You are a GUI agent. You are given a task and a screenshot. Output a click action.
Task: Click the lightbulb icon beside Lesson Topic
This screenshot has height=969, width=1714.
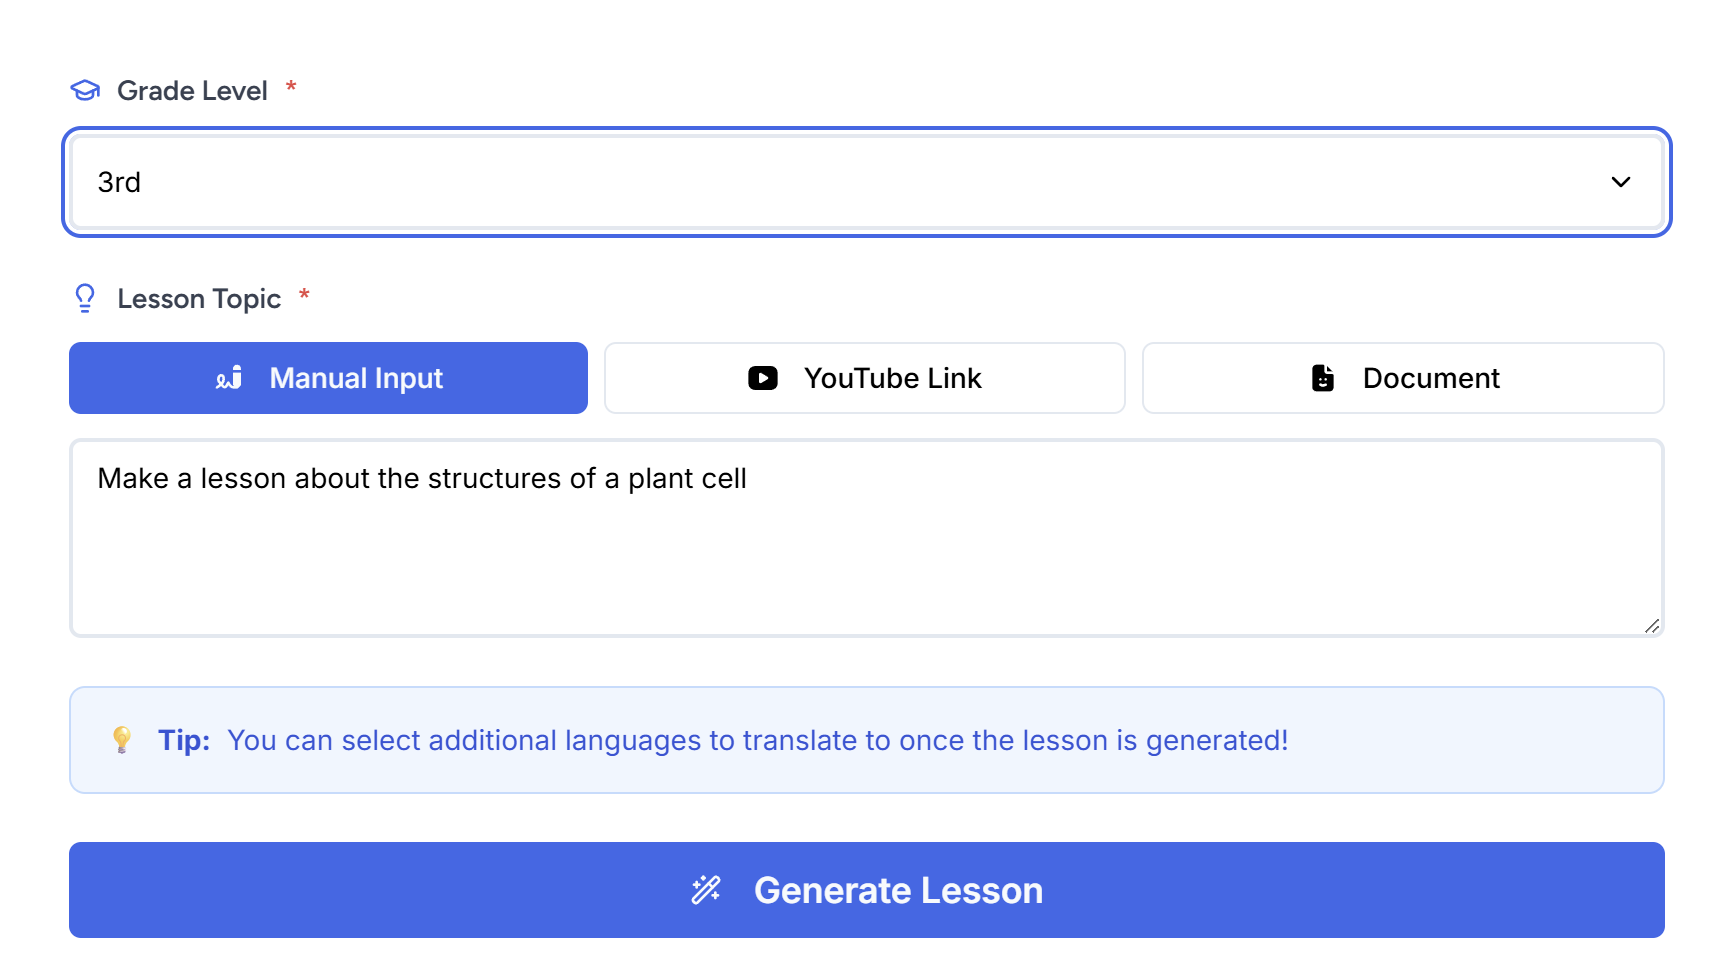coord(85,298)
